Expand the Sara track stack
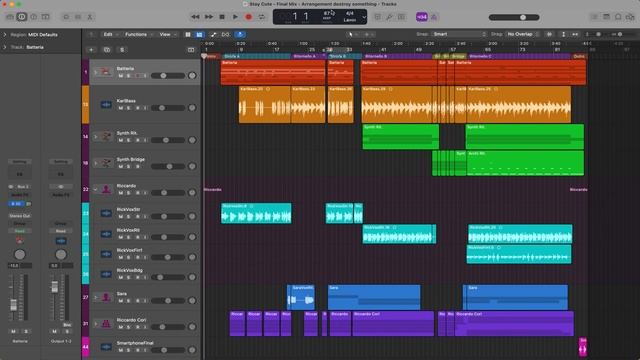Screen dimensions: 640x360 point(96,297)
